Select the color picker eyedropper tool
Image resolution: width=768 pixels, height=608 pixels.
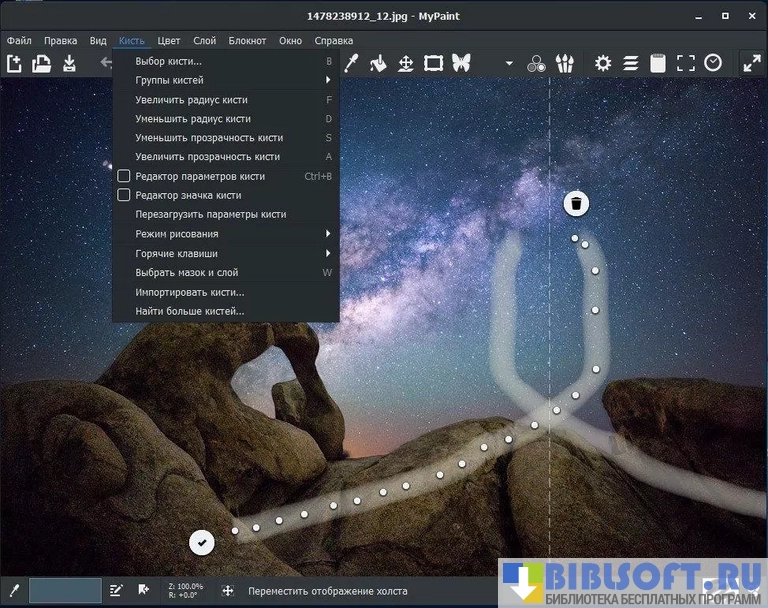351,63
